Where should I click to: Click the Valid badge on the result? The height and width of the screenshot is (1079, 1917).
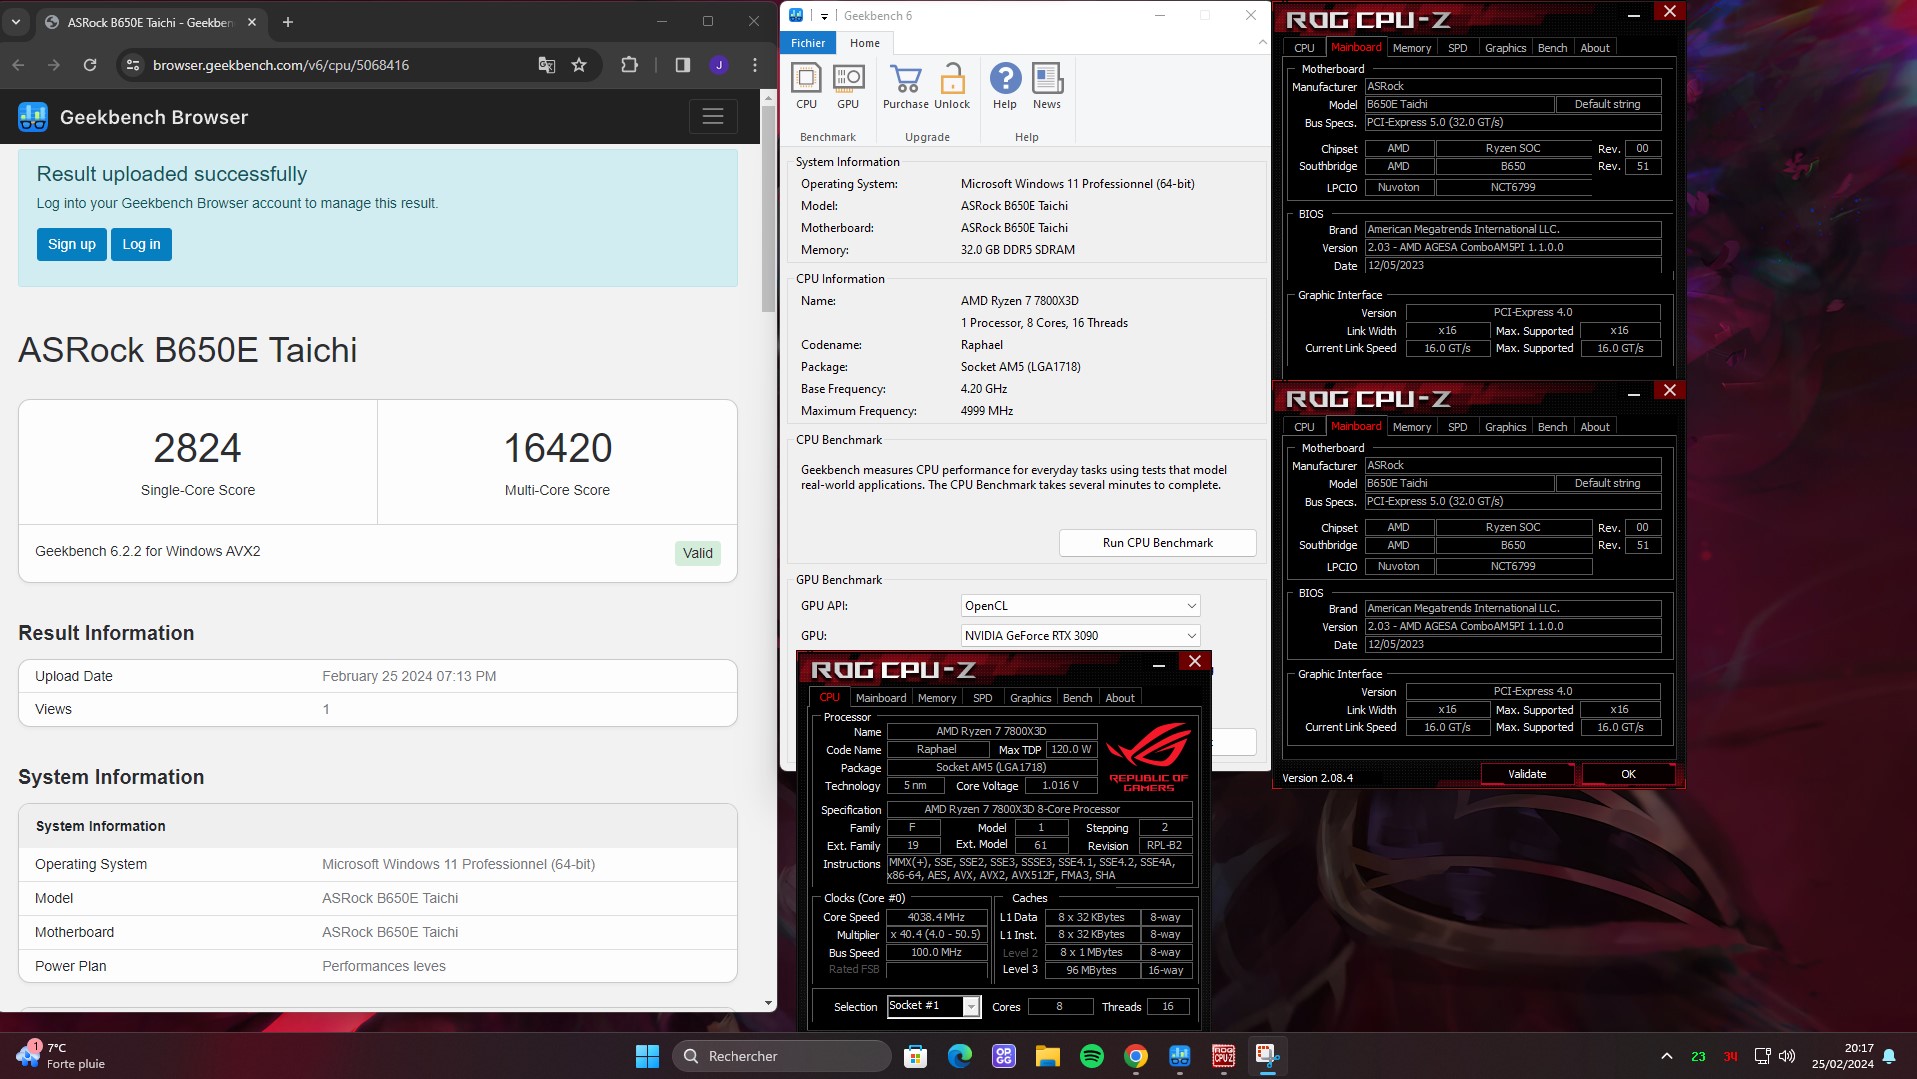[x=698, y=553]
